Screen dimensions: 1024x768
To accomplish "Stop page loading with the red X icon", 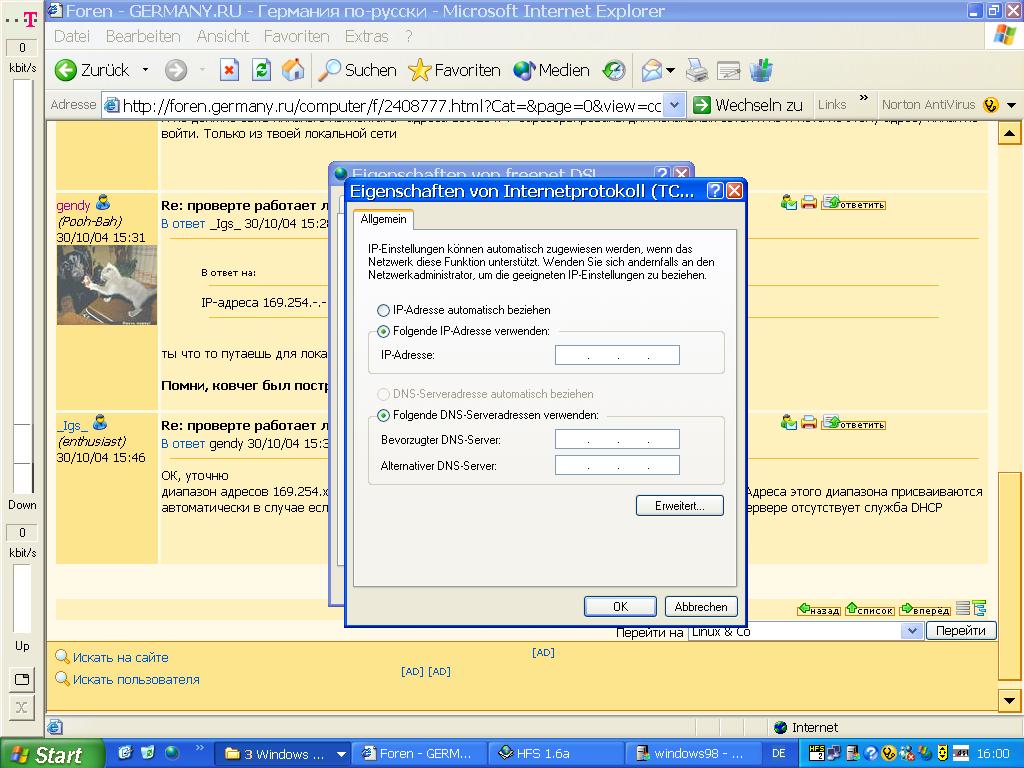I will (x=229, y=70).
